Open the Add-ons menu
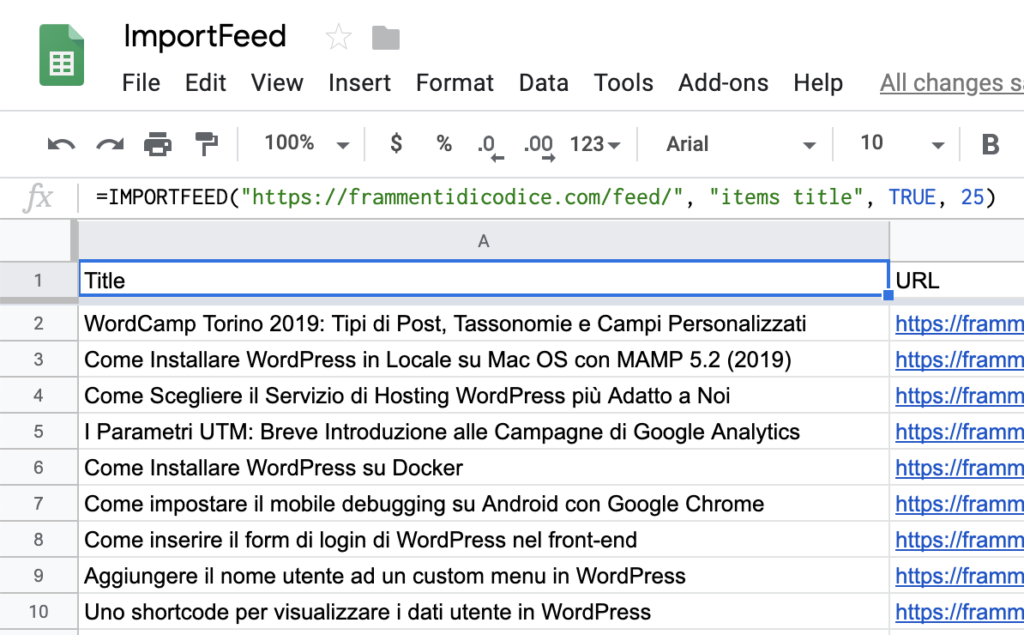The height and width of the screenshot is (635, 1024). point(723,83)
